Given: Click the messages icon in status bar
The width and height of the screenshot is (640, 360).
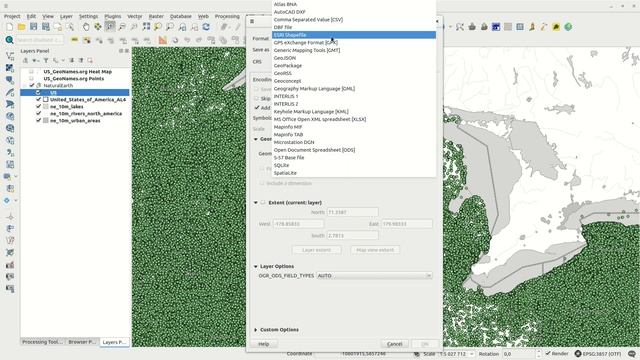Looking at the screenshot, I should tap(632, 354).
